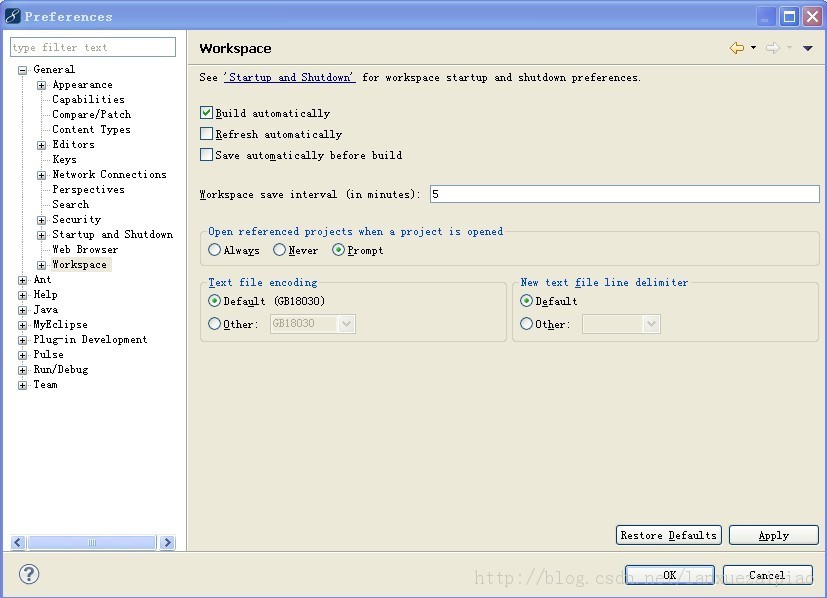Follow the 'Startup and Shutdown' link
The width and height of the screenshot is (827, 598).
point(290,78)
